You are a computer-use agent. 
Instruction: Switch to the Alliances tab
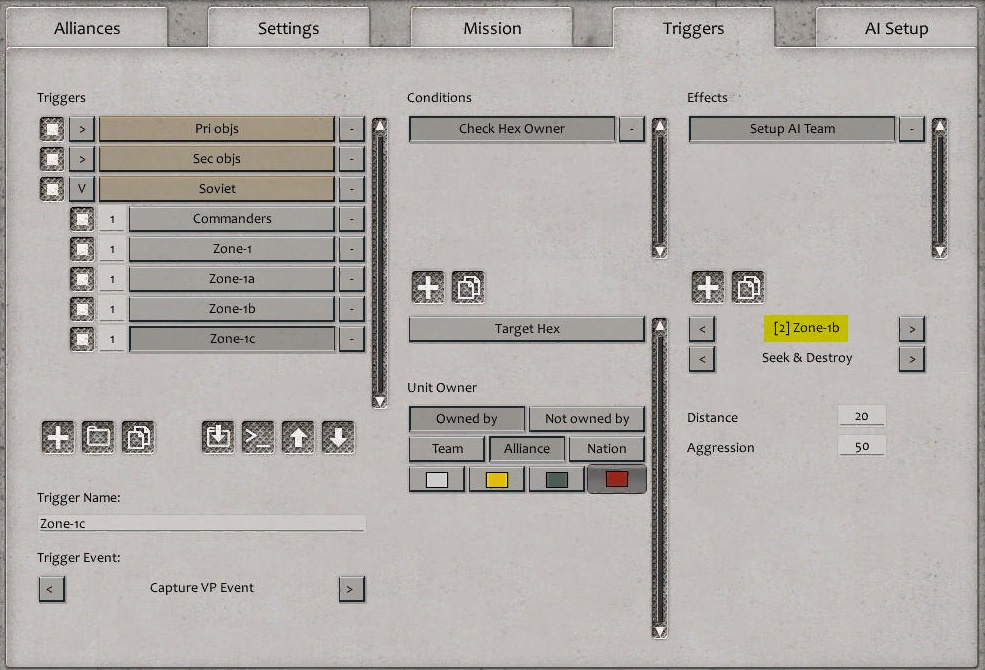(88, 28)
